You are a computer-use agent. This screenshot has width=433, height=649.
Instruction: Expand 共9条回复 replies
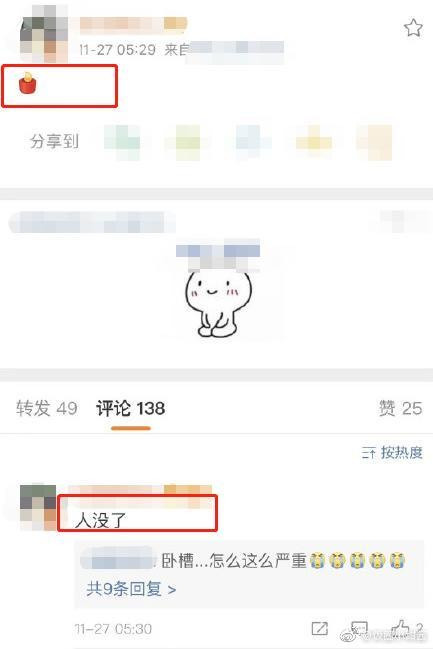131,588
